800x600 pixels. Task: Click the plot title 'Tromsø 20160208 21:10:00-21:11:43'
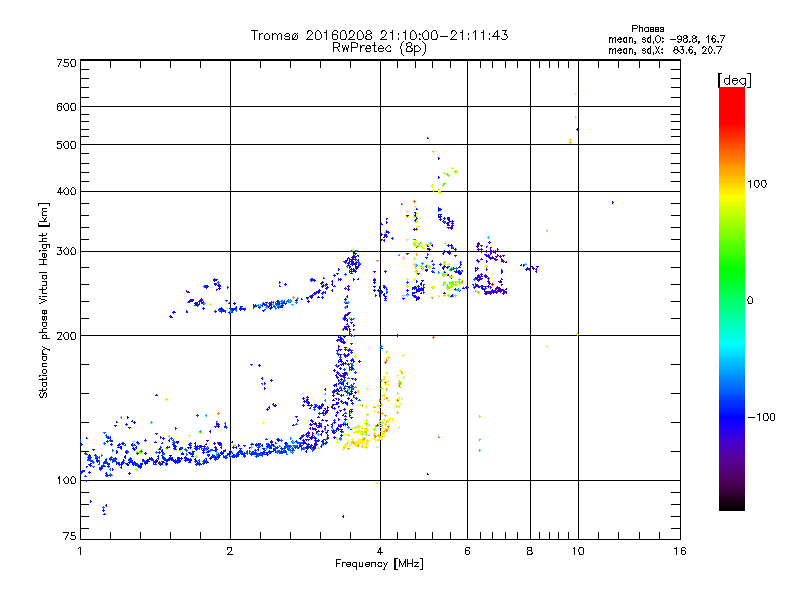379,35
